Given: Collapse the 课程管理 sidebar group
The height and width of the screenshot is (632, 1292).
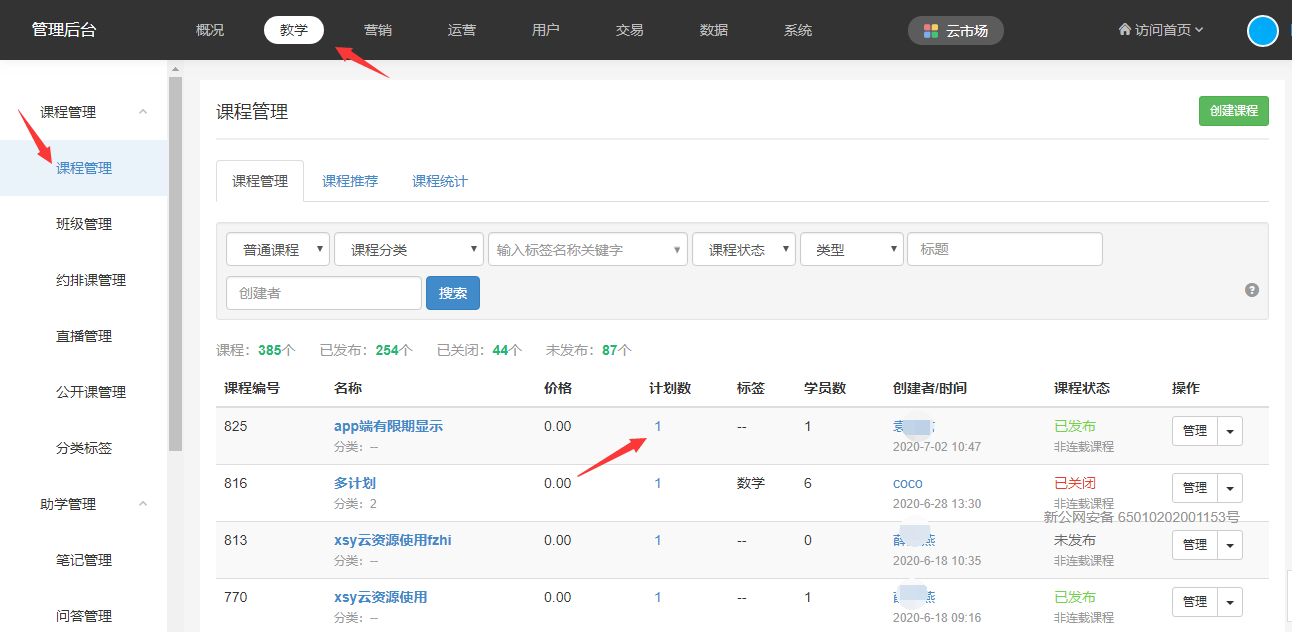Looking at the screenshot, I should coord(143,112).
